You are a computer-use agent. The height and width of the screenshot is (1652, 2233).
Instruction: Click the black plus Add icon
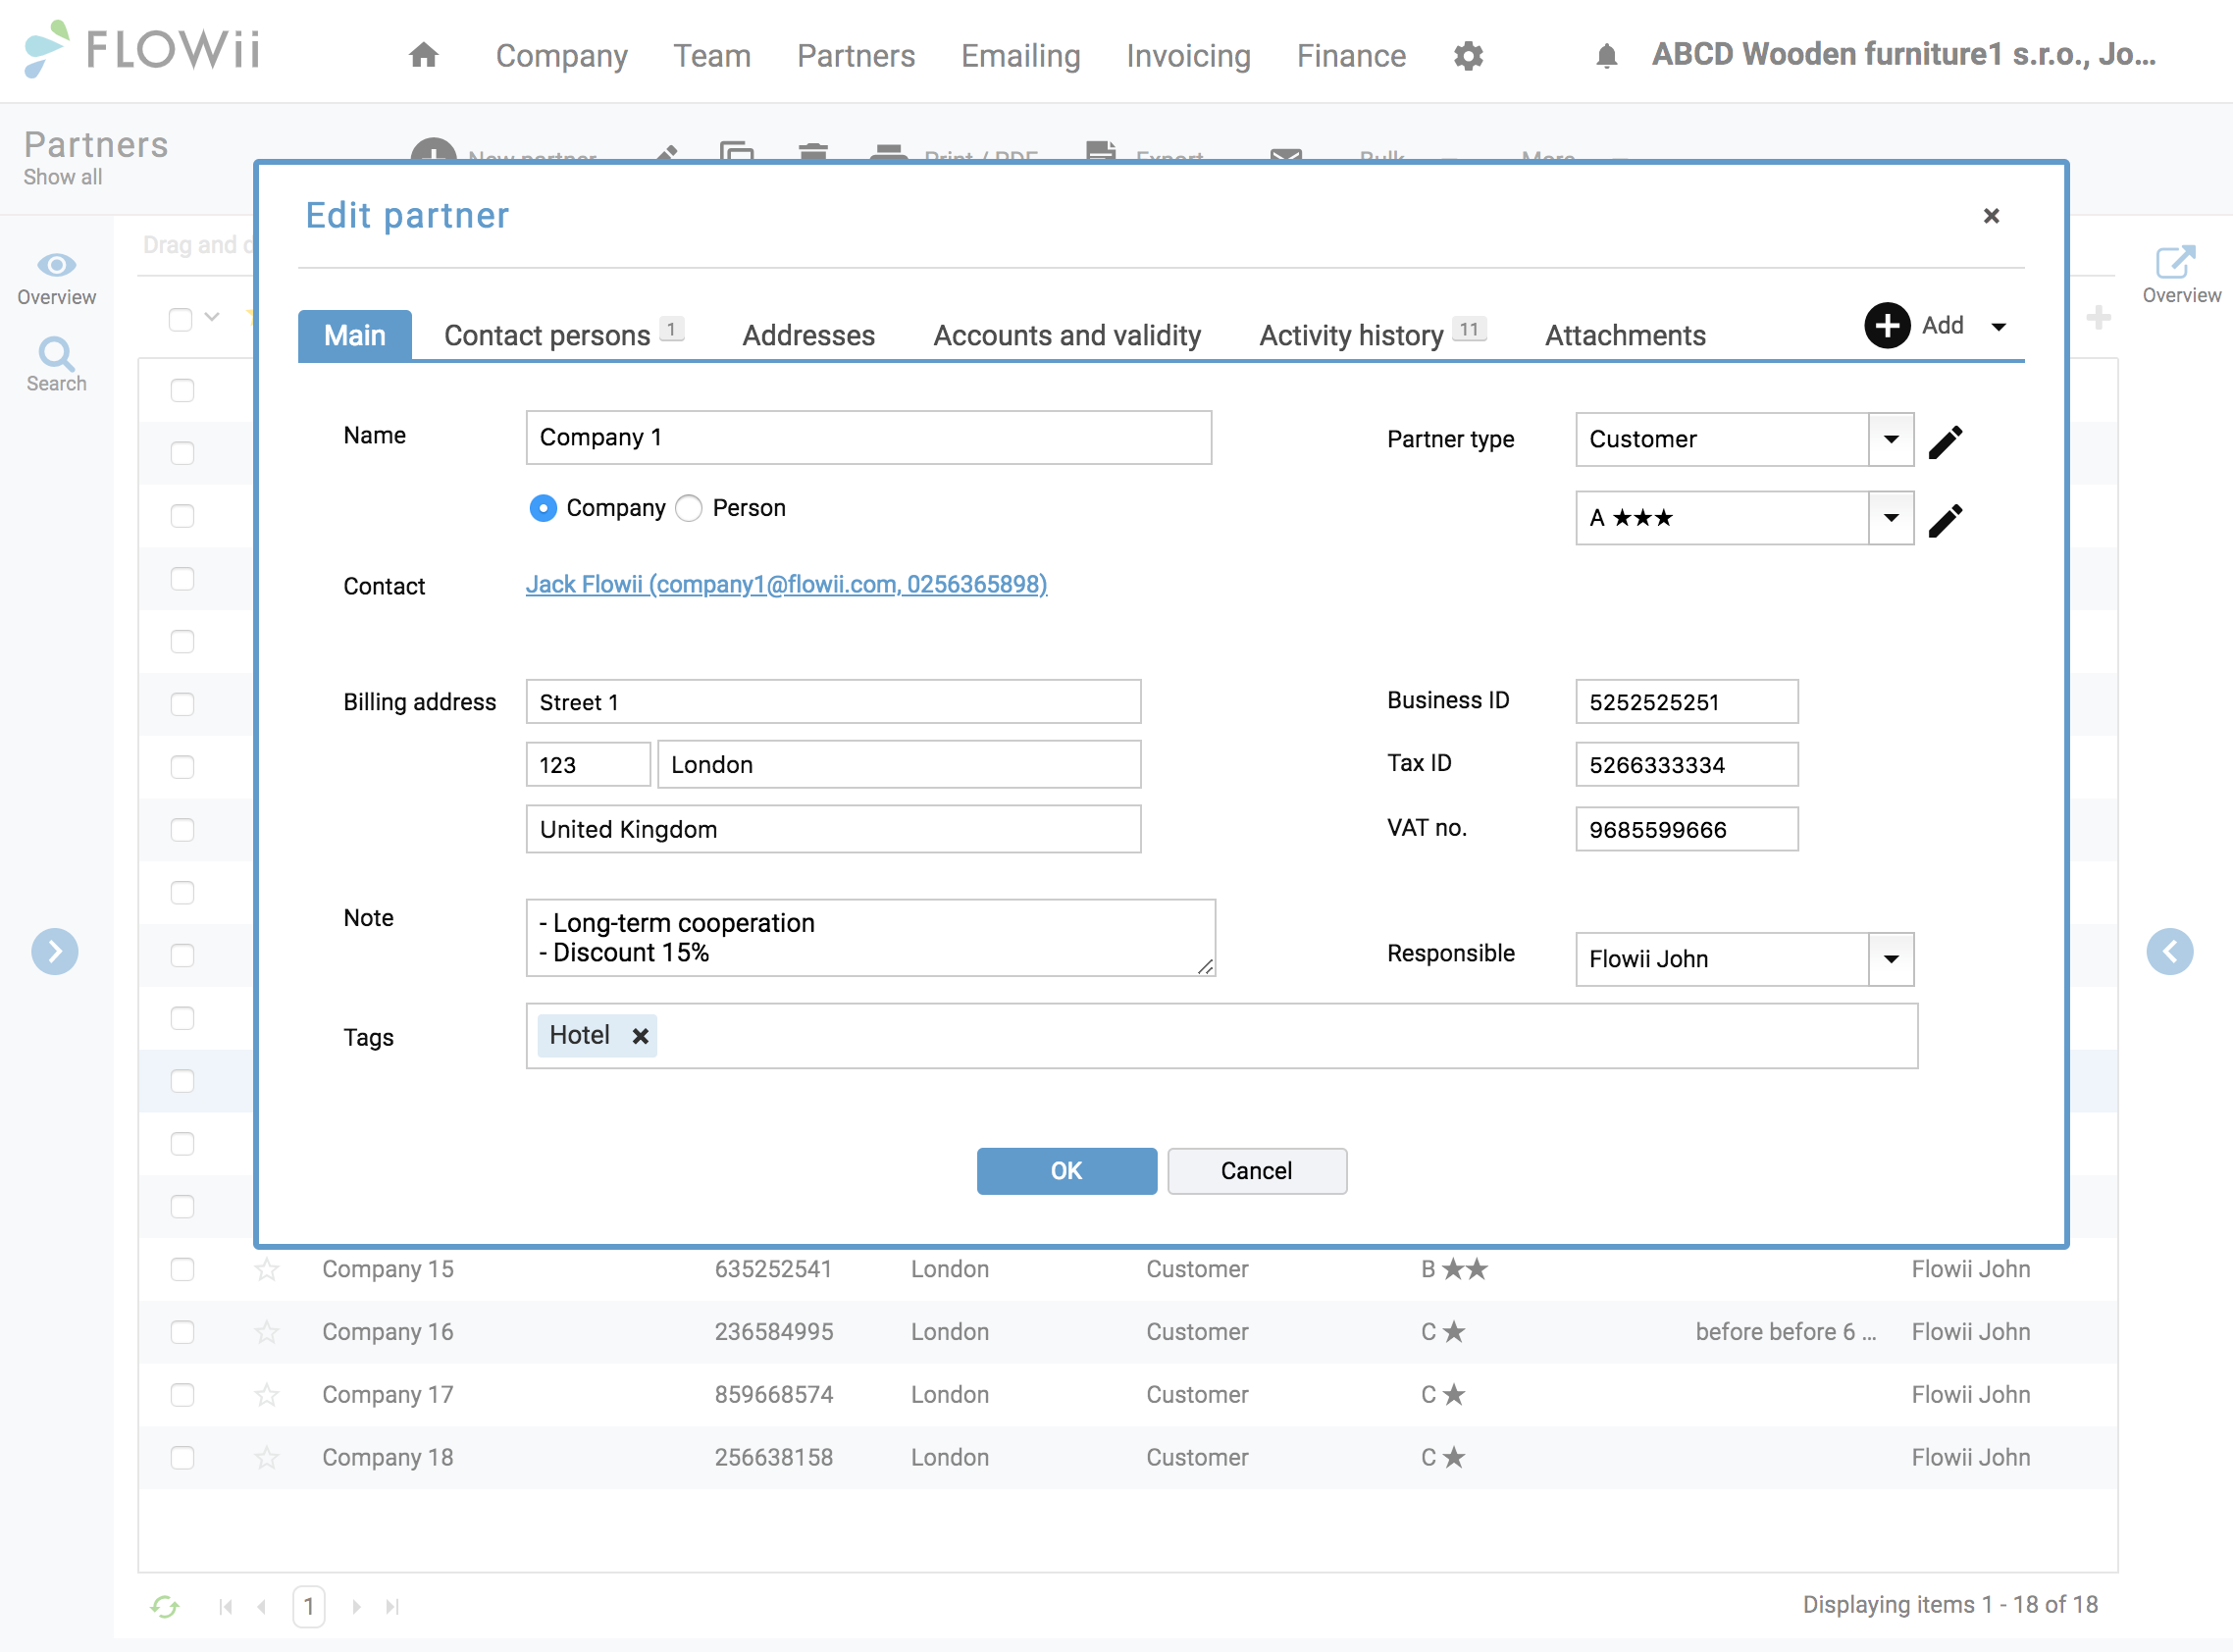(x=1887, y=326)
